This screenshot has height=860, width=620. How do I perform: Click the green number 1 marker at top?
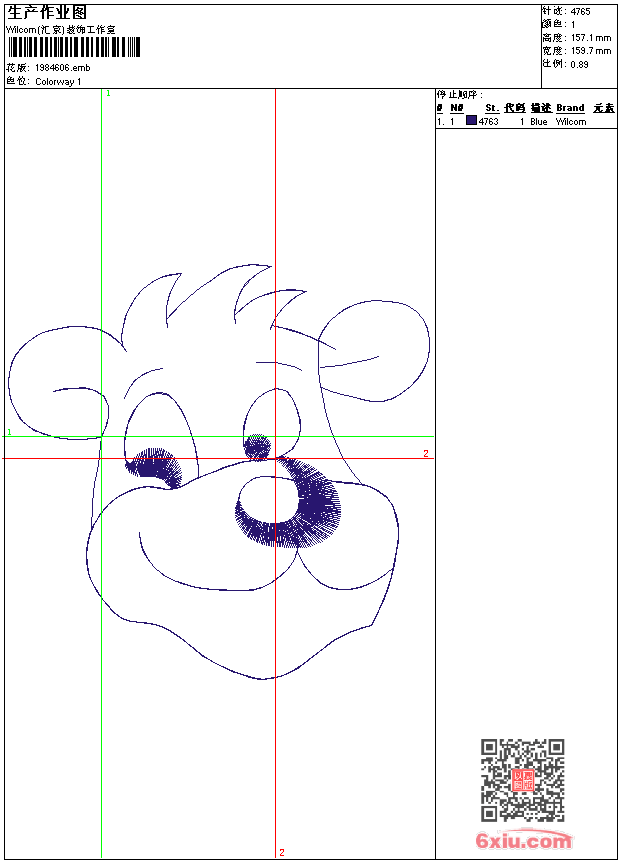108,93
